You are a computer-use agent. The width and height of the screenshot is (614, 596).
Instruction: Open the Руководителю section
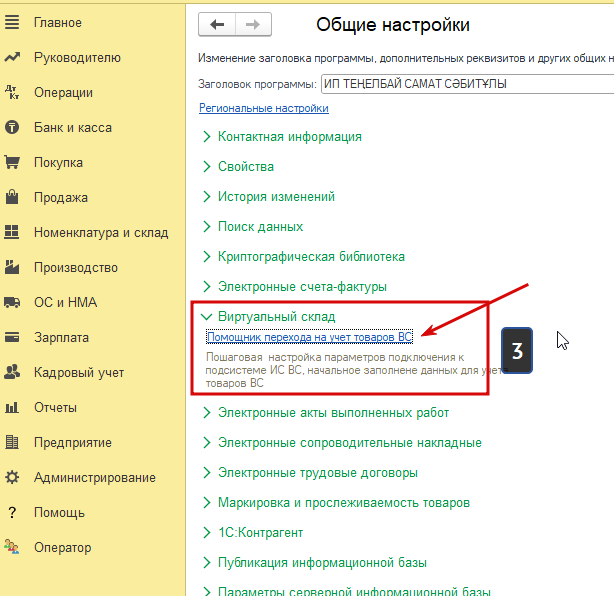78,58
